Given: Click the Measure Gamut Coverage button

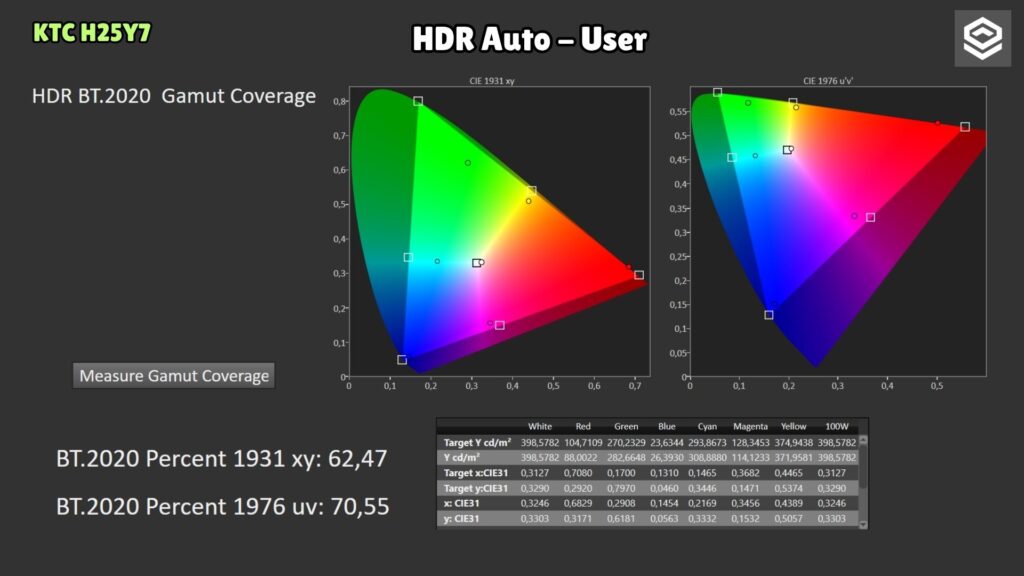Looking at the screenshot, I should tap(174, 376).
